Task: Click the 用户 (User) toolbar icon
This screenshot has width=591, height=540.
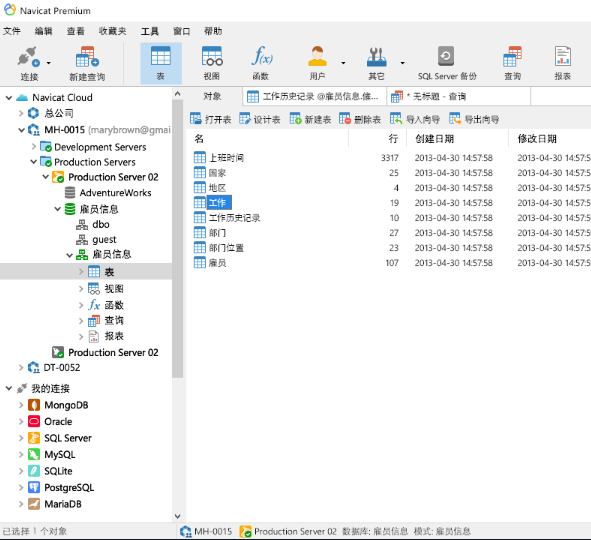Action: (317, 63)
